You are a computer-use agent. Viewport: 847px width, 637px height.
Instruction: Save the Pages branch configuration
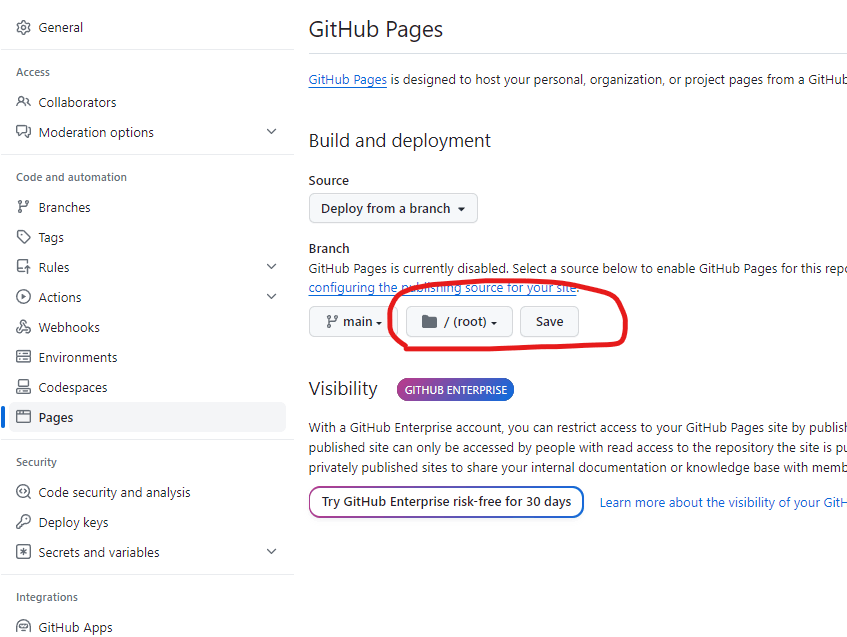click(x=549, y=321)
